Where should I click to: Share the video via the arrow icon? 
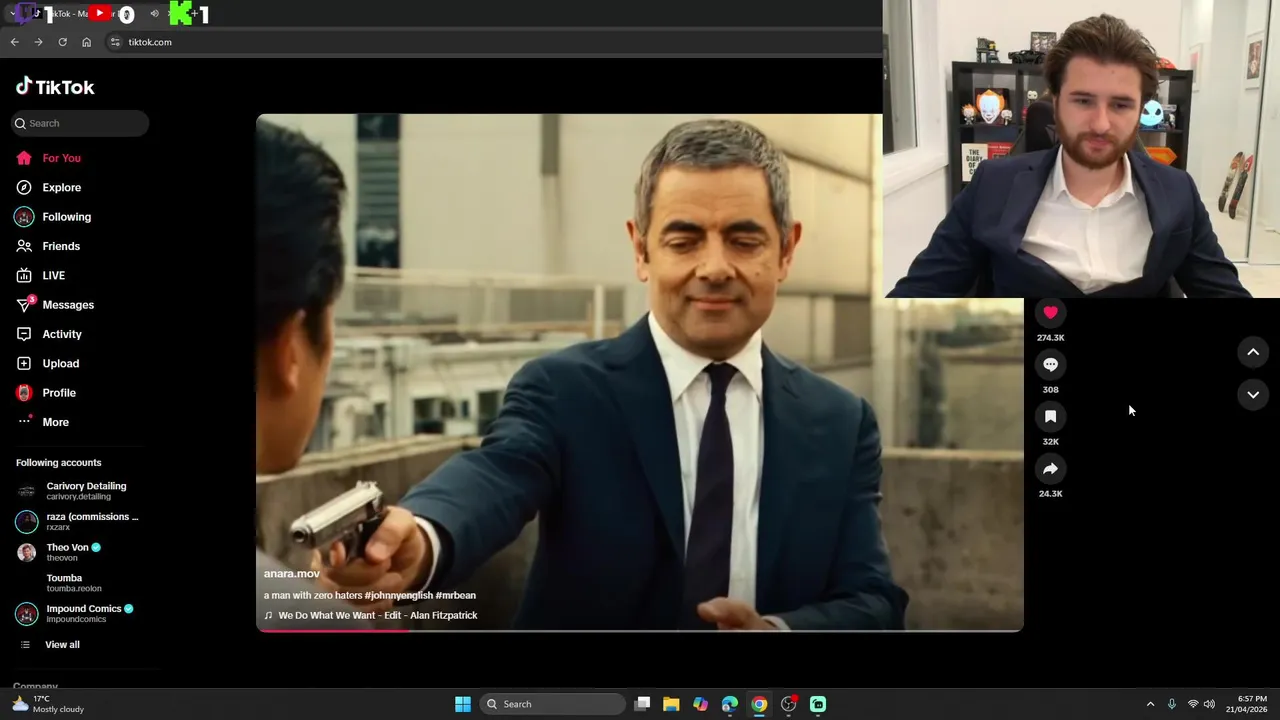coord(1050,469)
